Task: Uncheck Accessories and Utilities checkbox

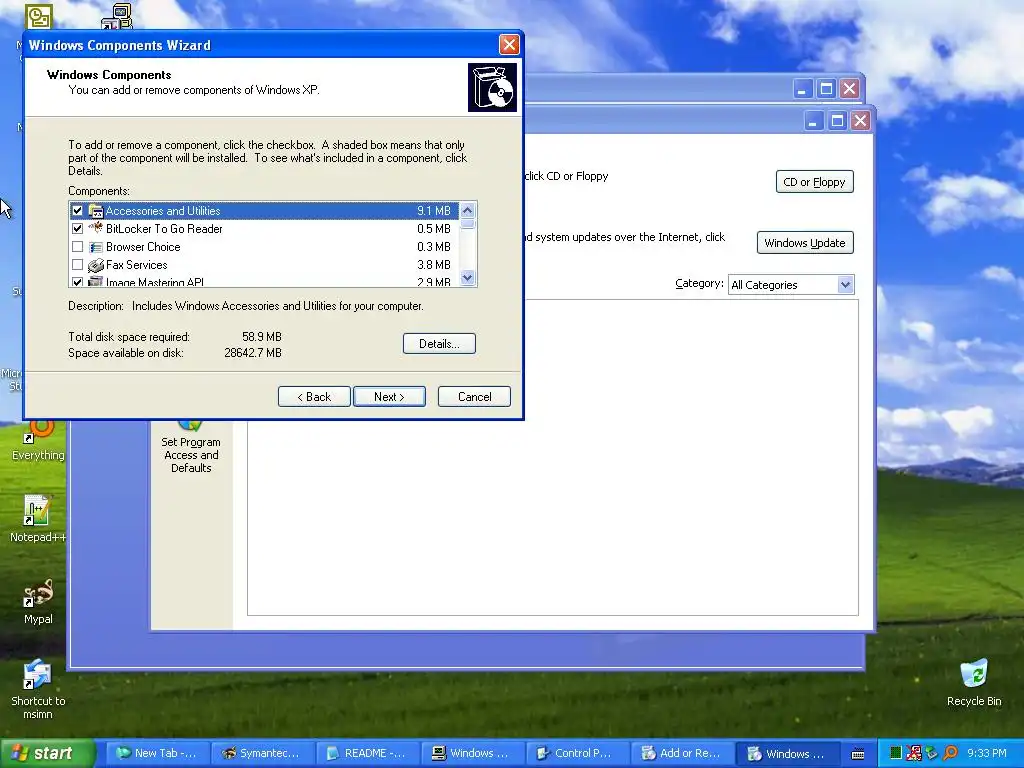Action: click(78, 211)
